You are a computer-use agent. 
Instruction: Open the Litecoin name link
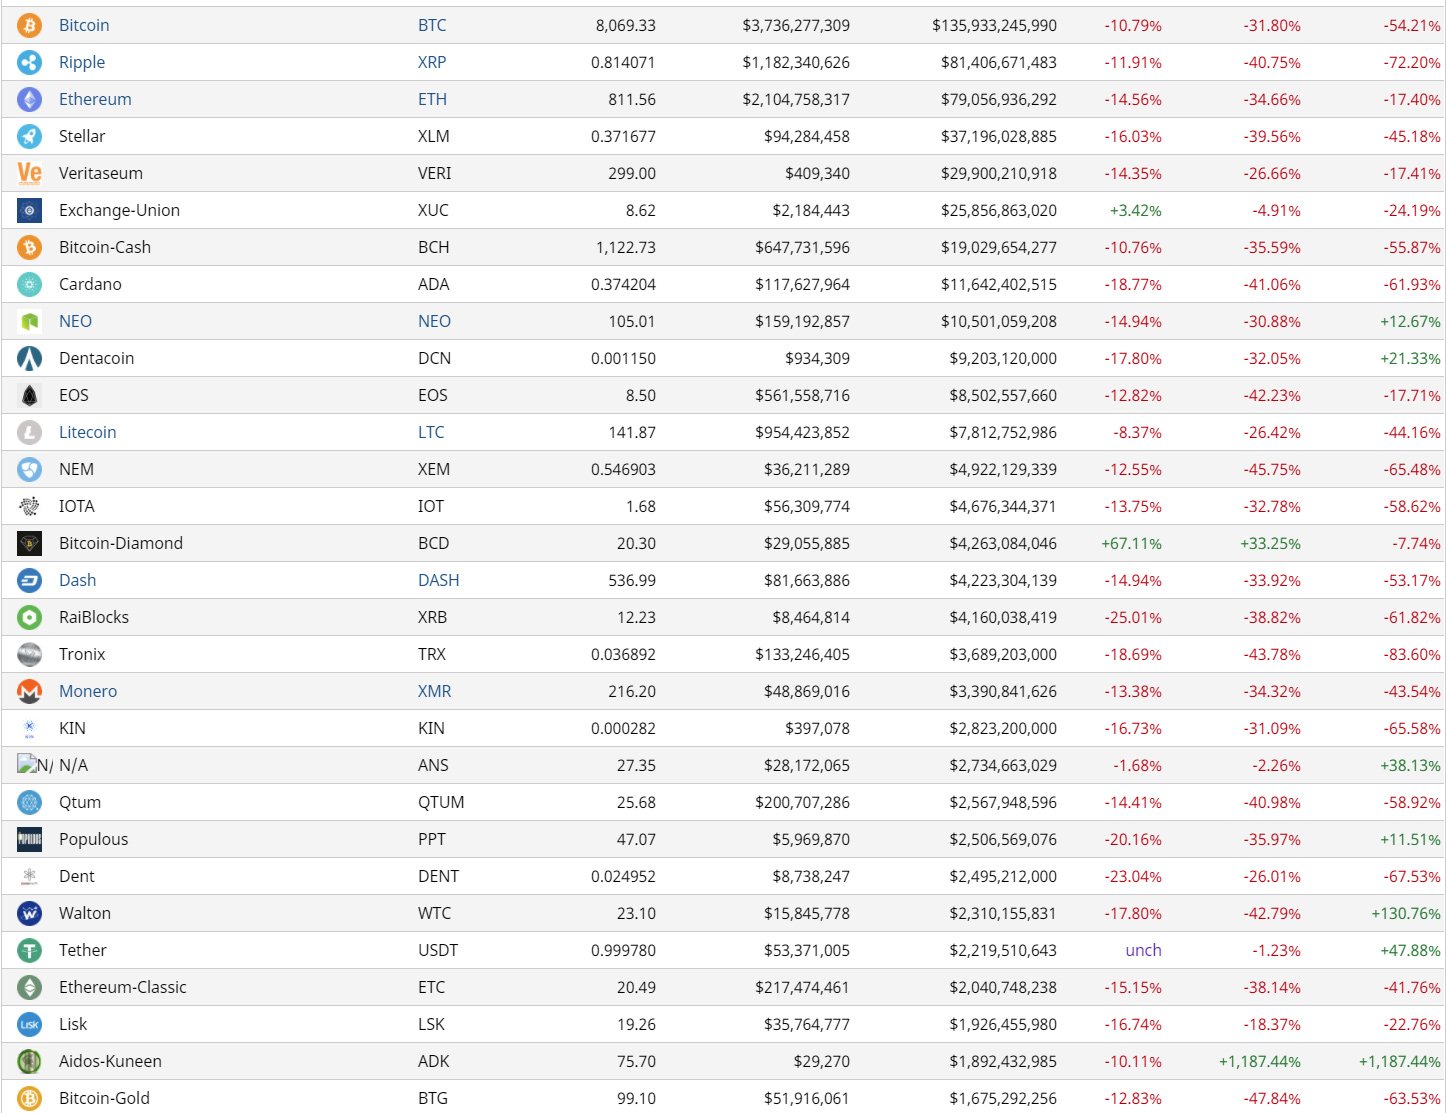coord(88,432)
